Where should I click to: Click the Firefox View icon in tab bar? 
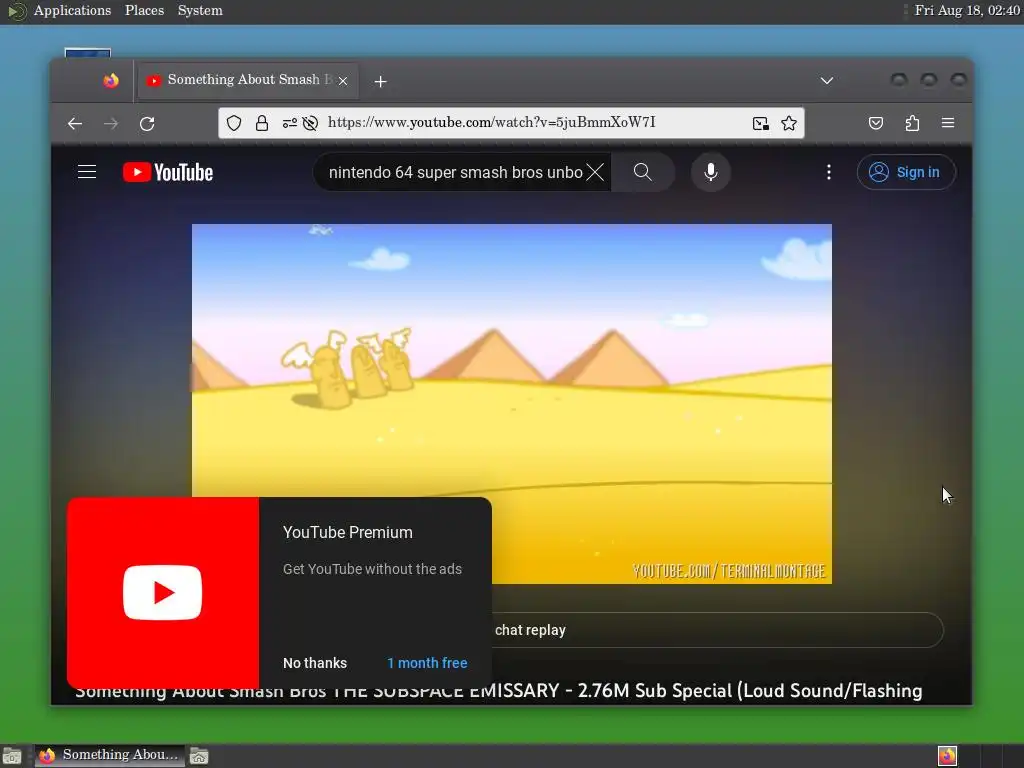(111, 80)
